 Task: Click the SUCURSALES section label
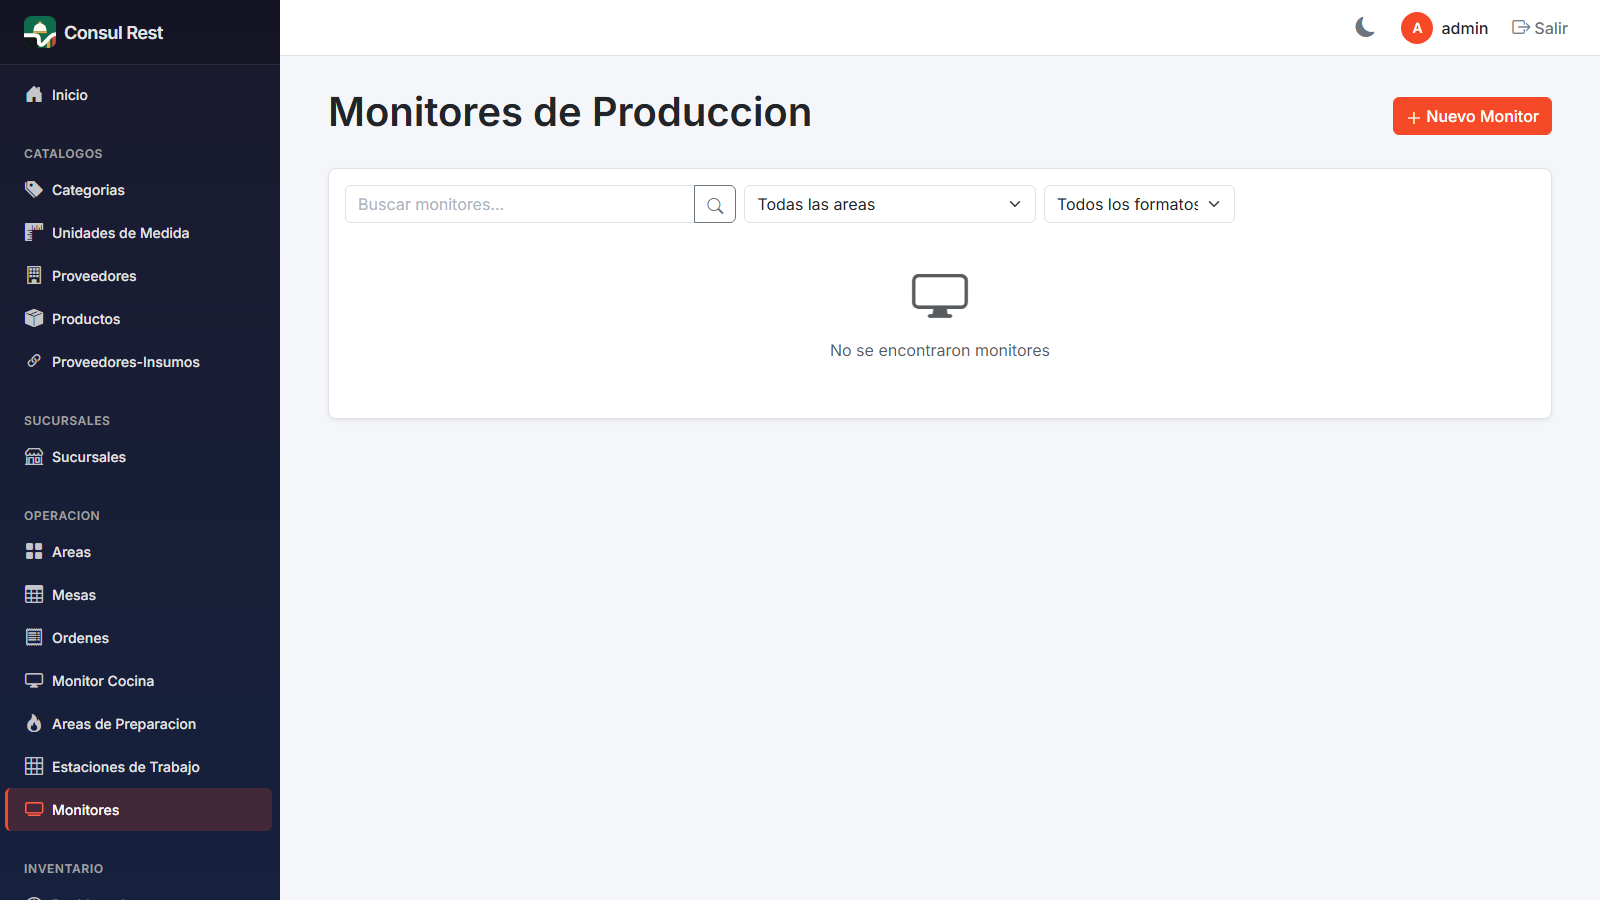(x=67, y=421)
